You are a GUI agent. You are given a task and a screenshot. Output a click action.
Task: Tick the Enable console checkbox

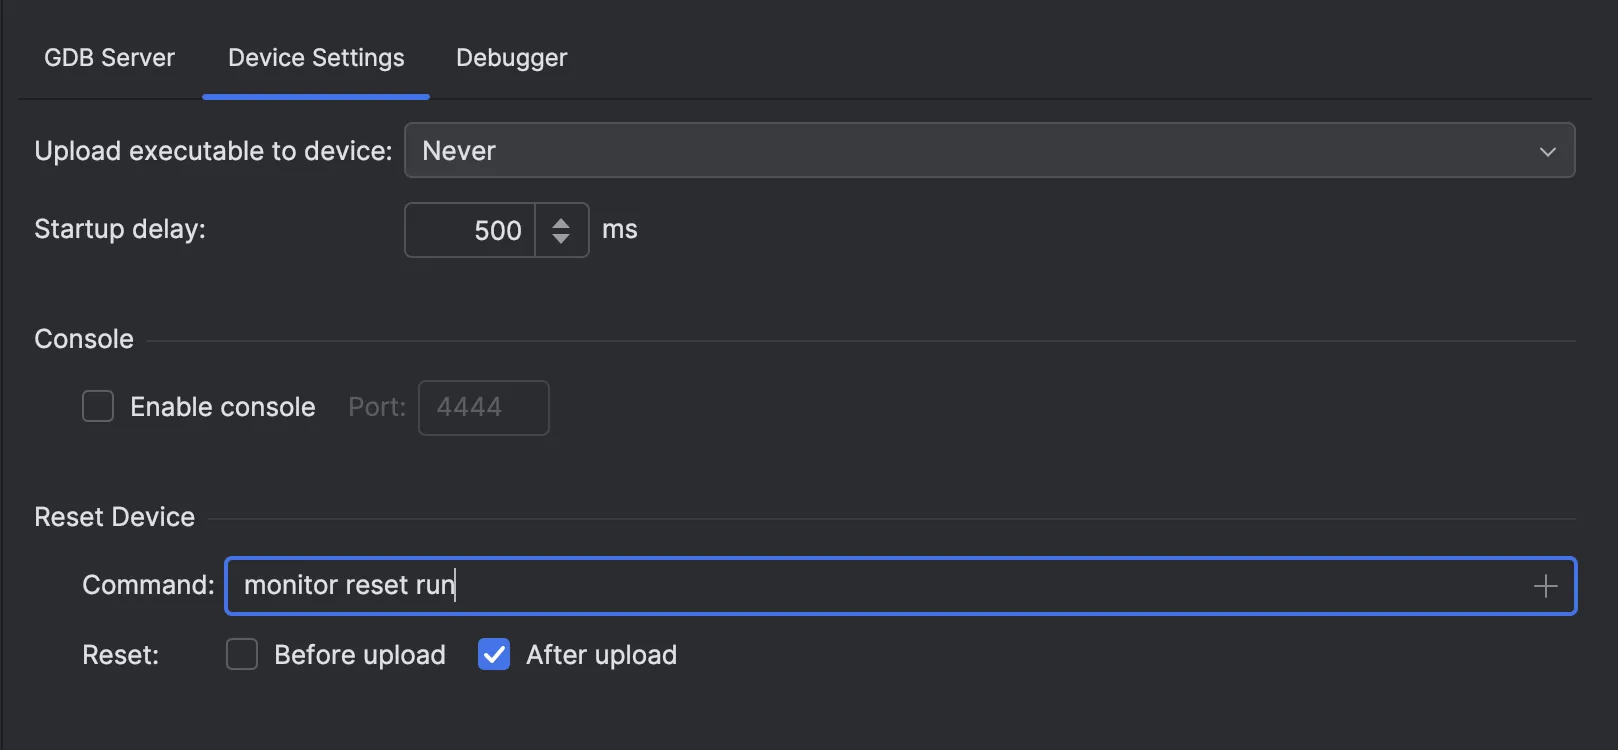98,407
